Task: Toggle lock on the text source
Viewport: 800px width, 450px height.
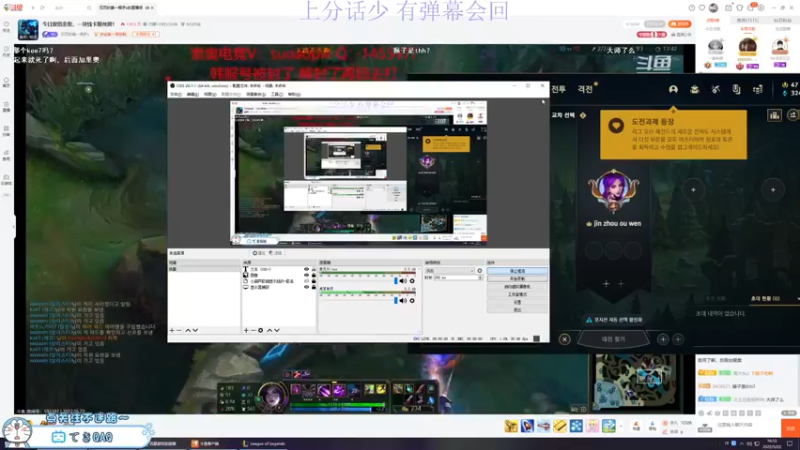Action: pos(314,269)
